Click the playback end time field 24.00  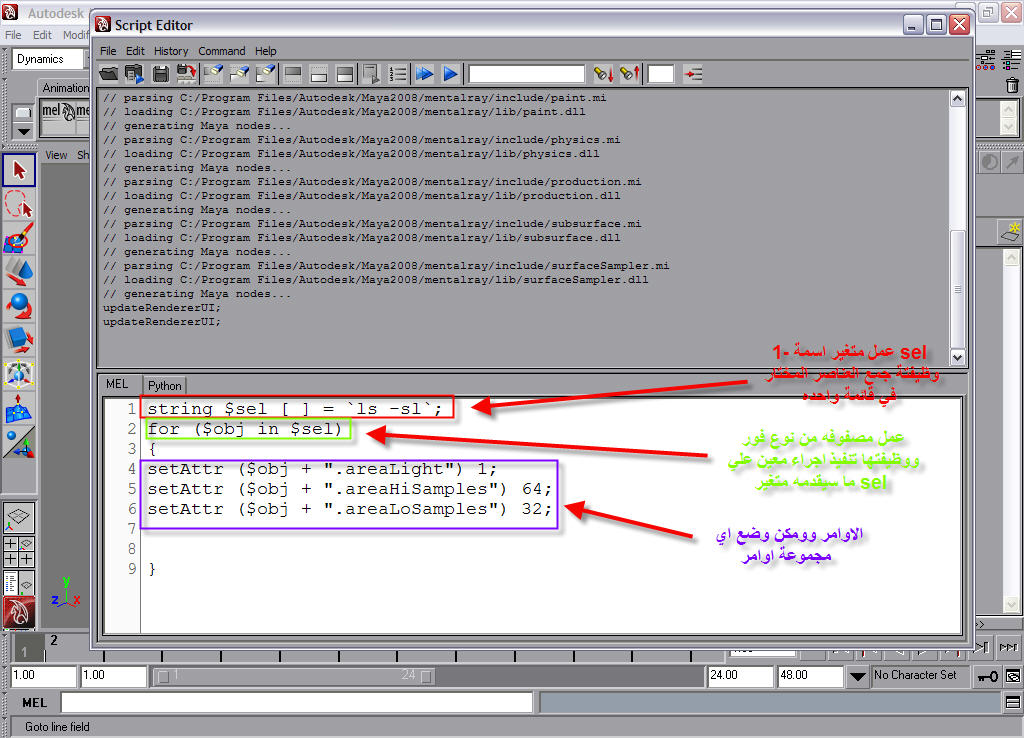point(740,675)
